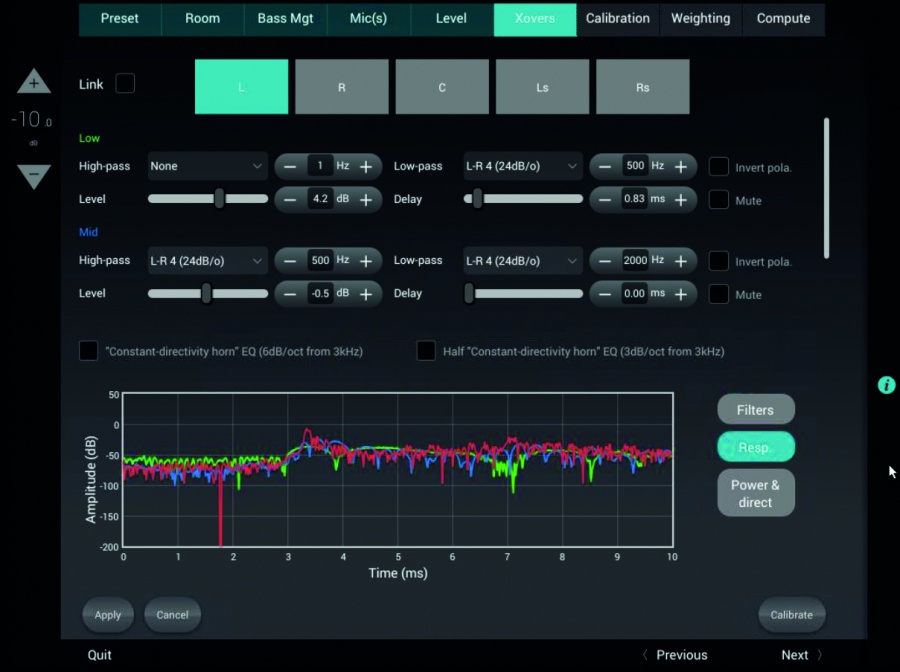
Task: Open the Bass Mgt tab
Action: click(285, 19)
